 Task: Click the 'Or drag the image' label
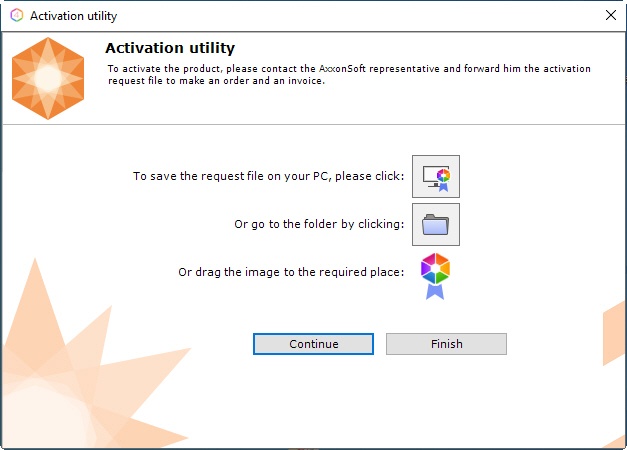[x=291, y=272]
